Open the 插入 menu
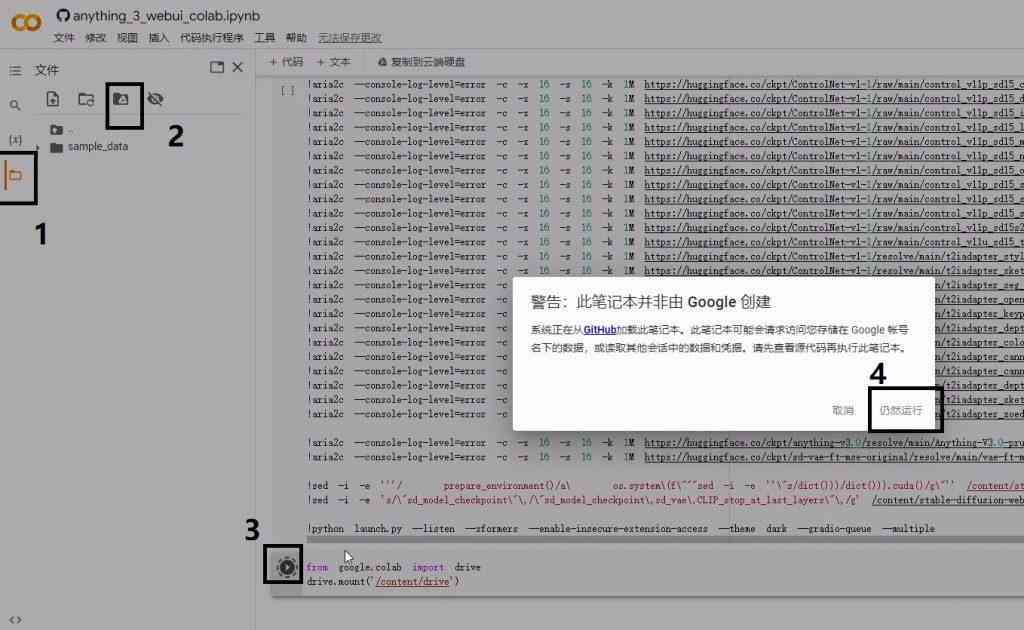The image size is (1024, 630). 159,38
